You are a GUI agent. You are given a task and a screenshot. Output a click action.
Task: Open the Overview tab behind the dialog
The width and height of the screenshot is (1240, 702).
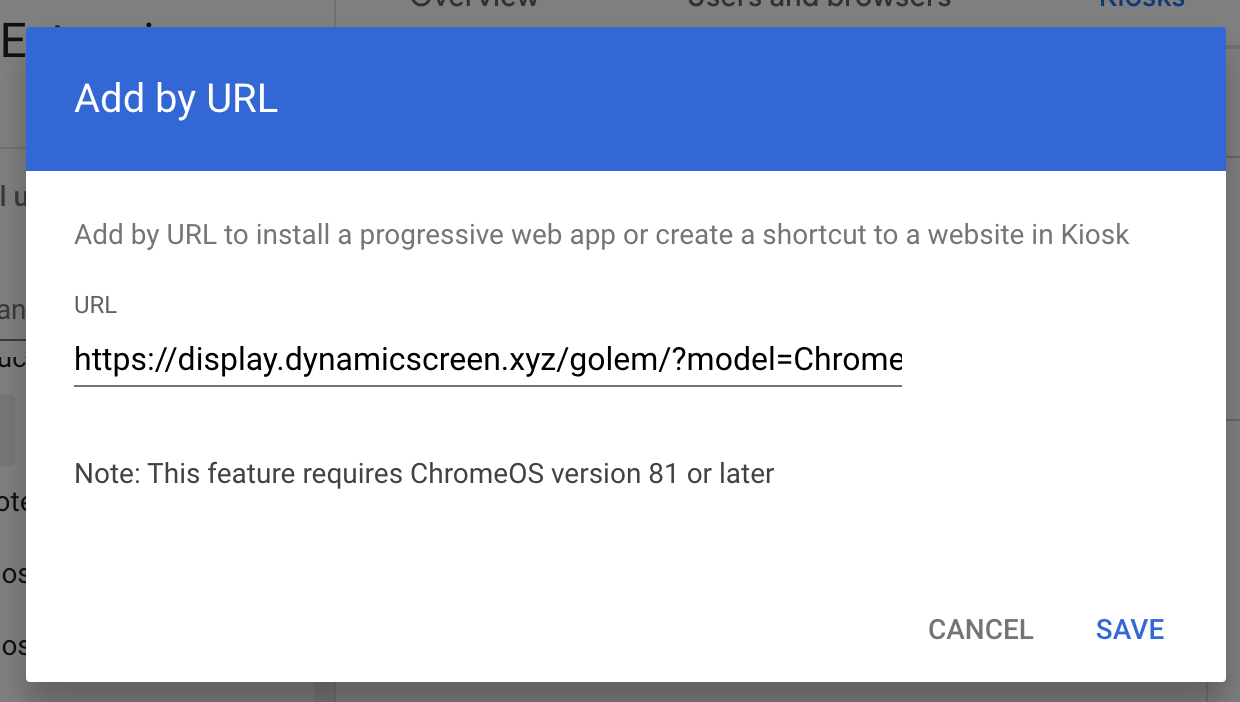(x=474, y=6)
